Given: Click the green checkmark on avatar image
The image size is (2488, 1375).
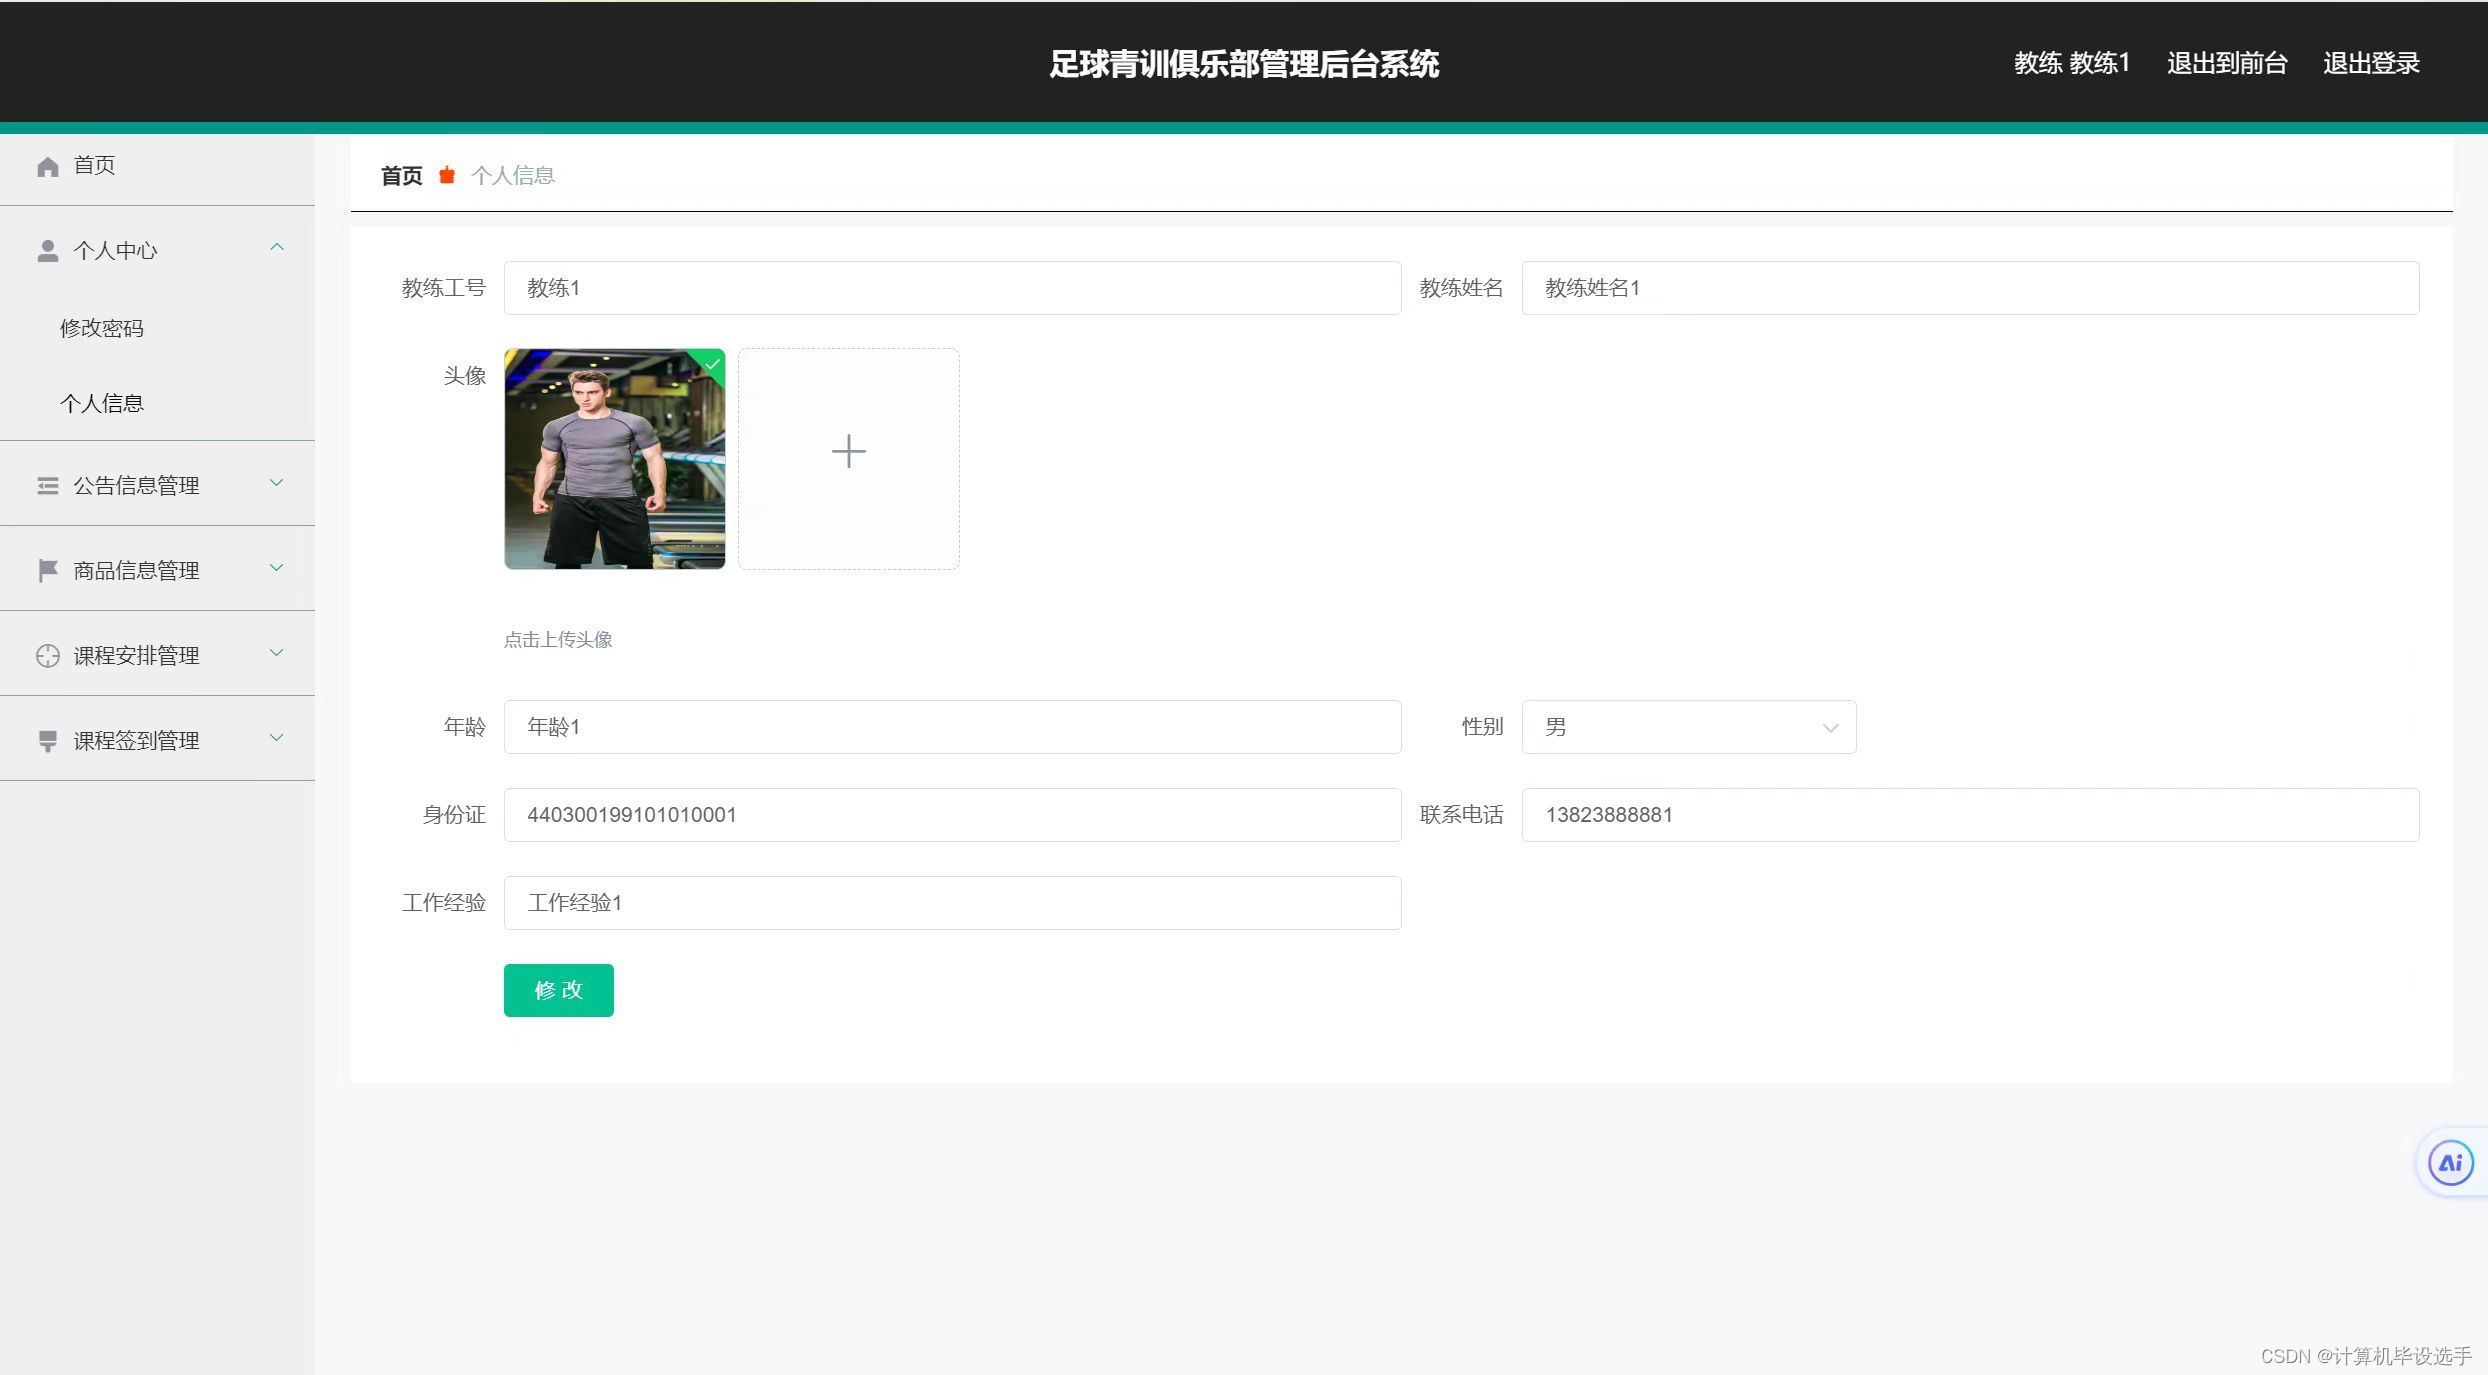Looking at the screenshot, I should tap(713, 363).
